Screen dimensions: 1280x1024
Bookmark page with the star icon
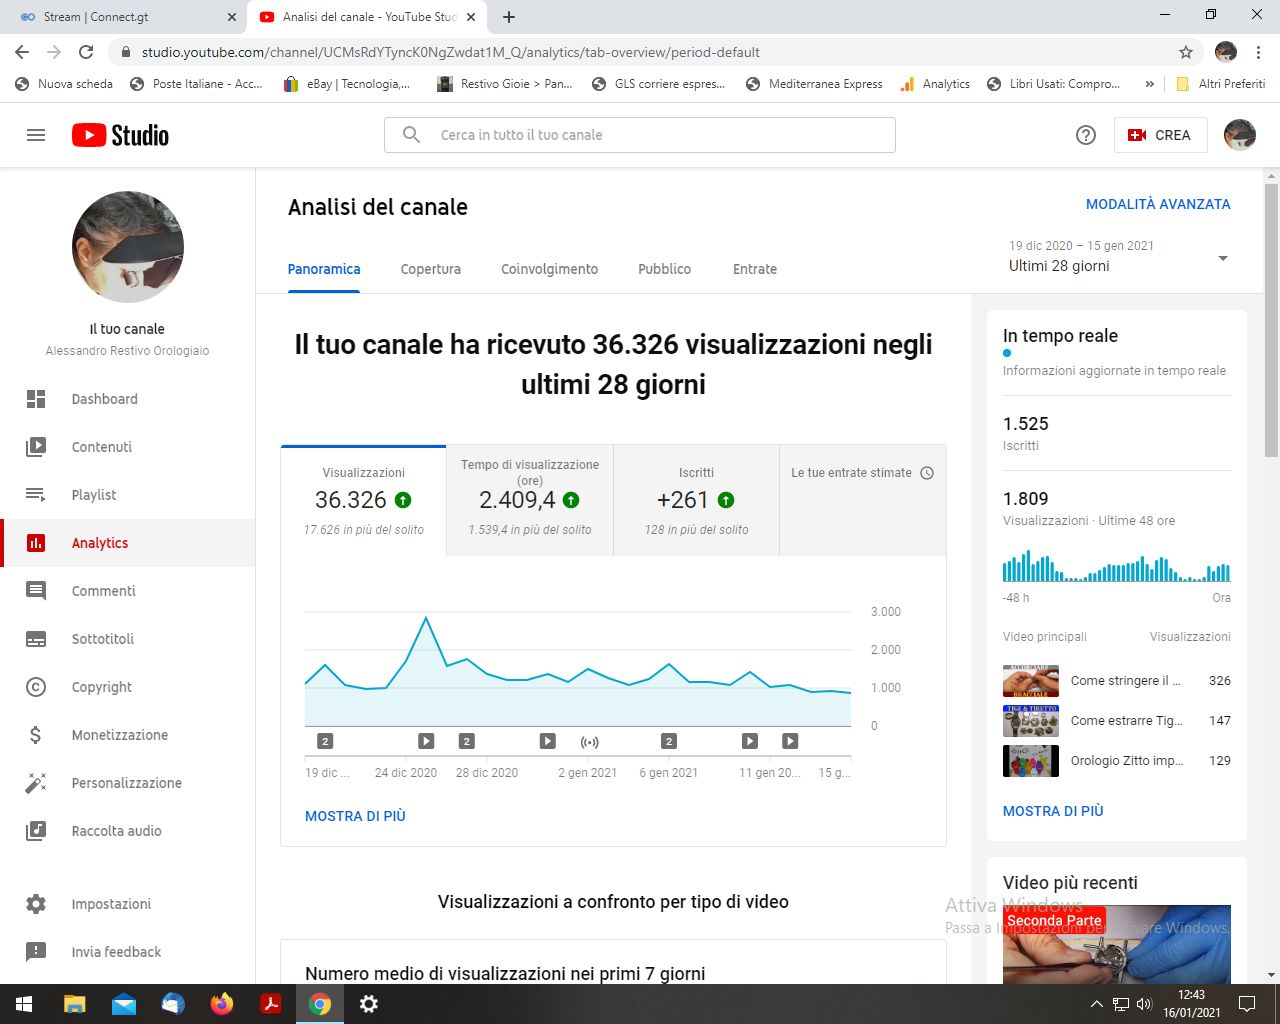pyautogui.click(x=1186, y=52)
